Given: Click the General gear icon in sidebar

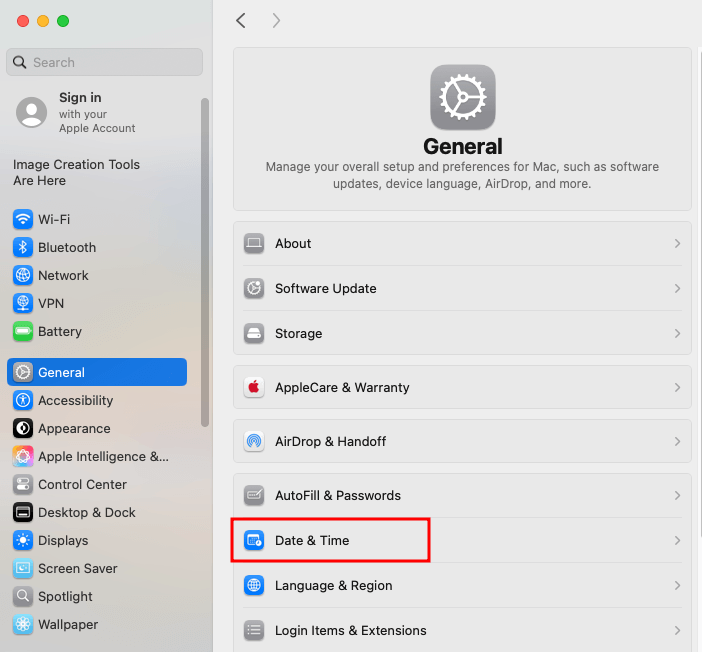Looking at the screenshot, I should point(23,372).
